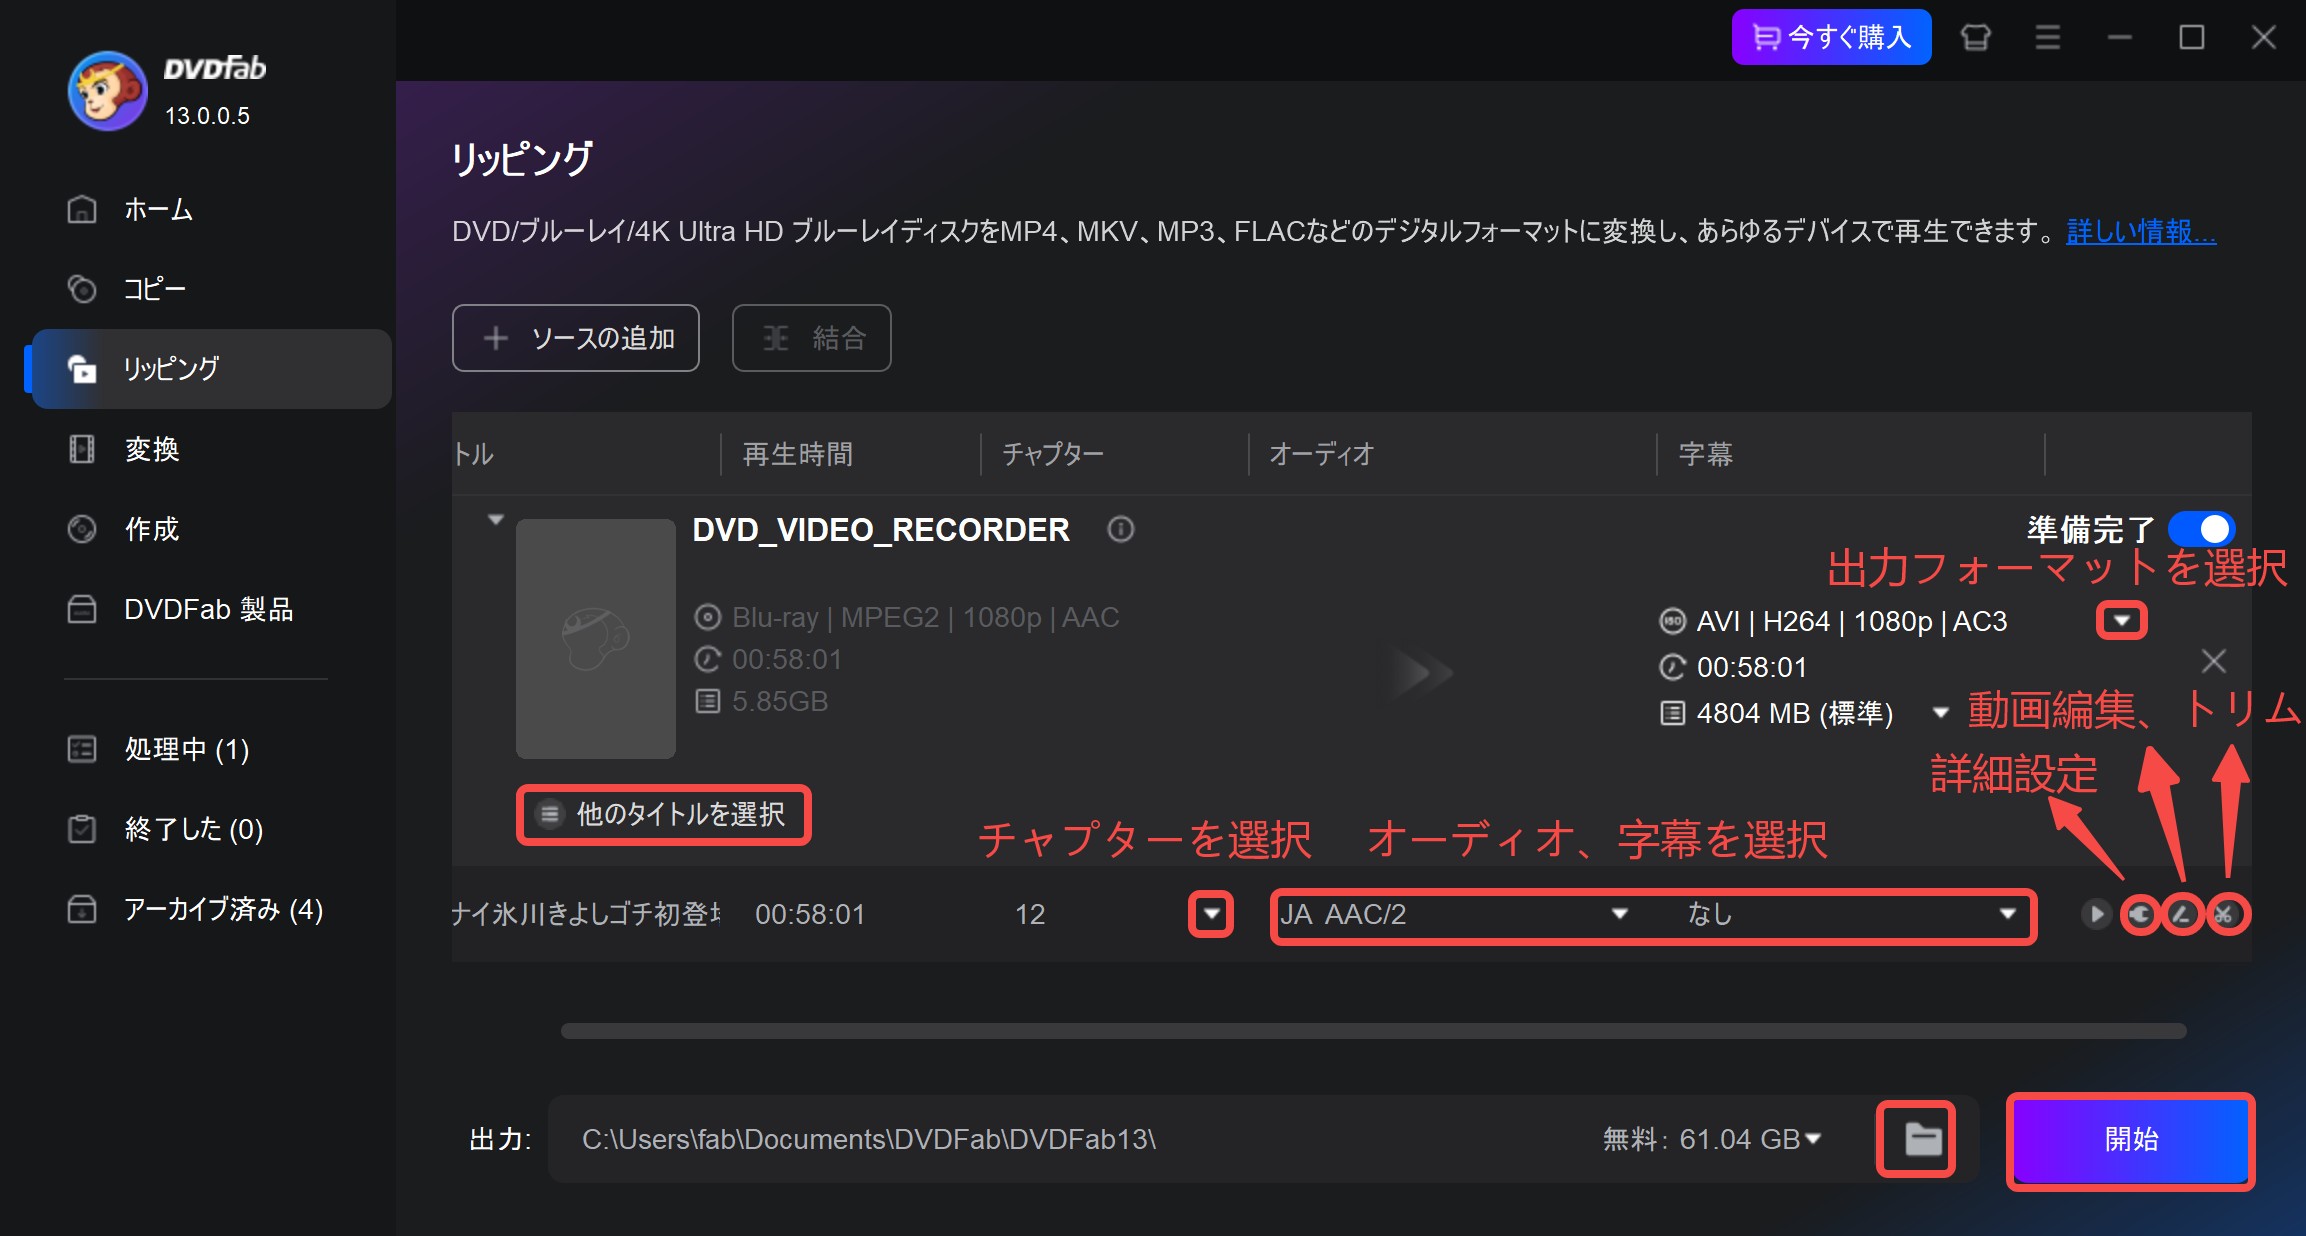2306x1236 pixels.
Task: Click AVI | H264 | 1080p | AC3 text
Action: (1851, 621)
